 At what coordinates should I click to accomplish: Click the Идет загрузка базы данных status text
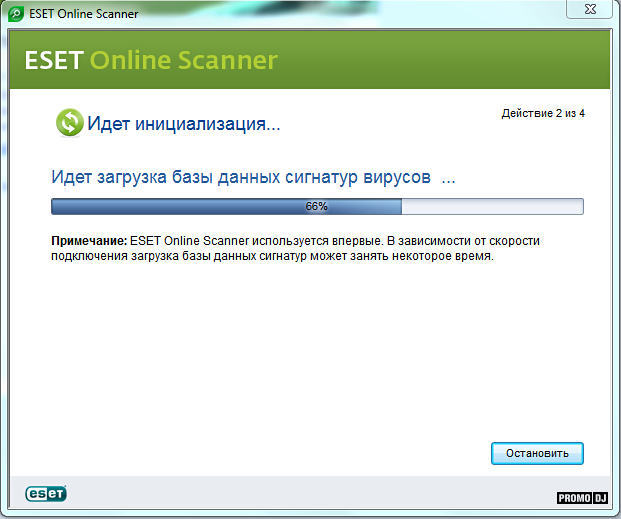point(240,178)
